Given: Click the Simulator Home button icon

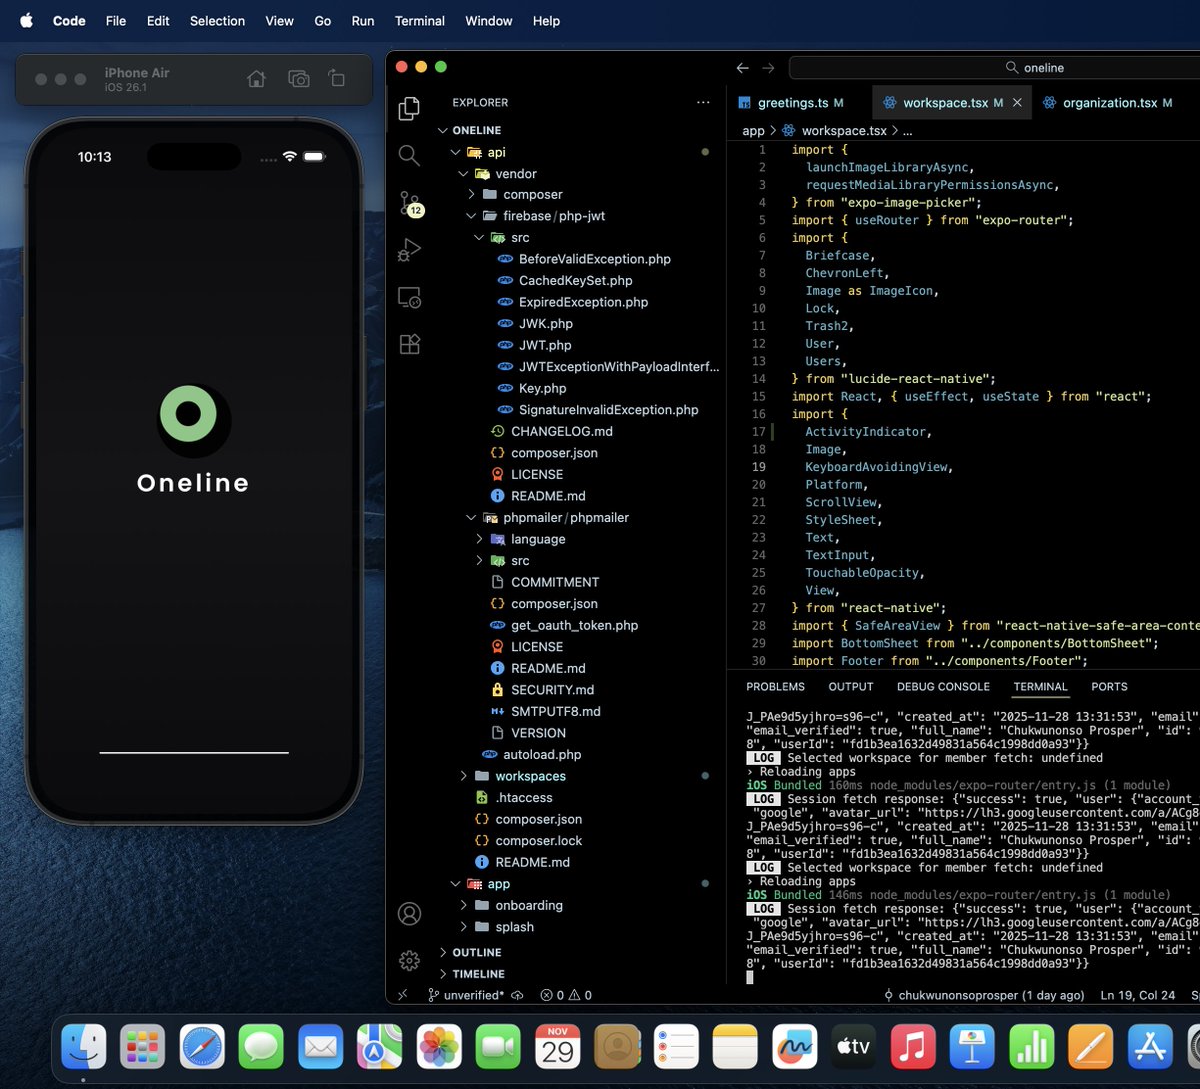Looking at the screenshot, I should tap(256, 79).
